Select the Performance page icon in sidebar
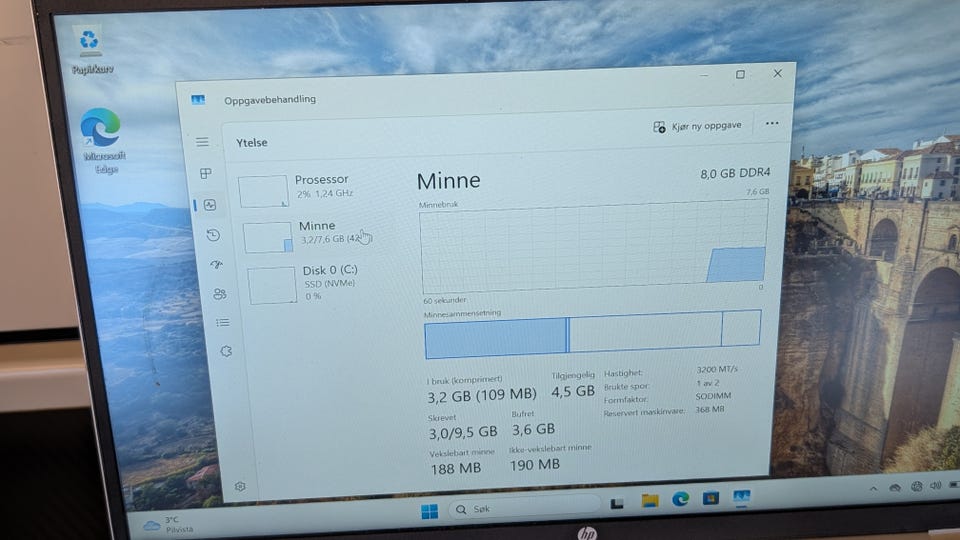 click(210, 205)
